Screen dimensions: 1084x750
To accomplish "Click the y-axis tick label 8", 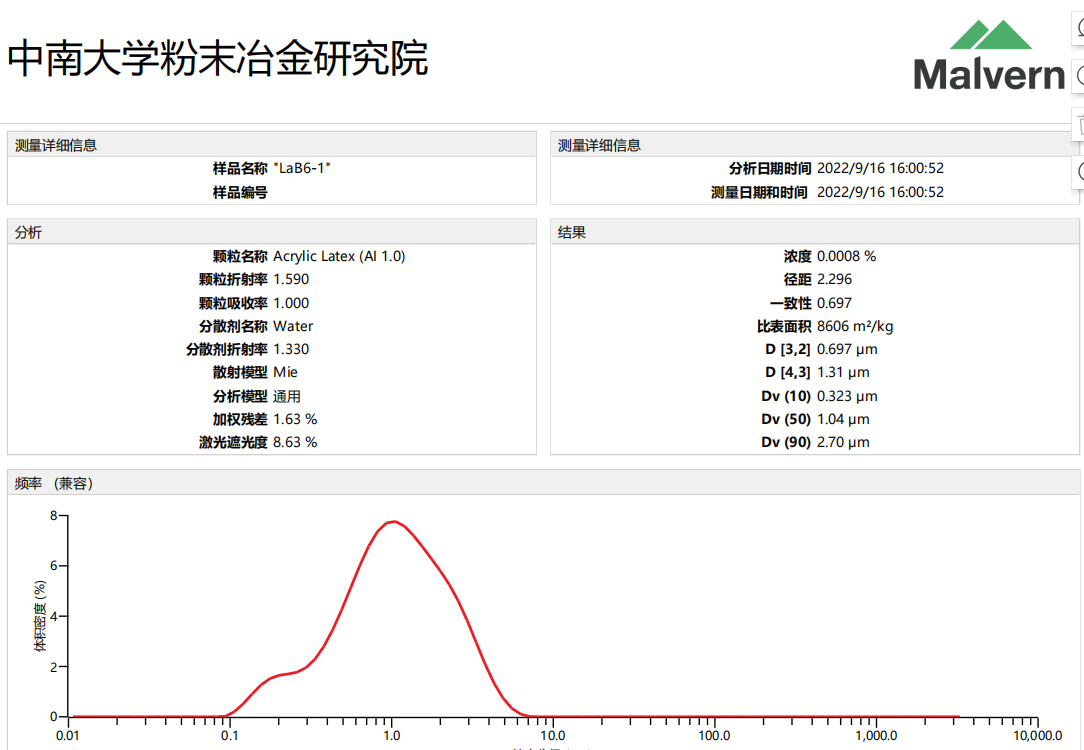I will pos(53,515).
